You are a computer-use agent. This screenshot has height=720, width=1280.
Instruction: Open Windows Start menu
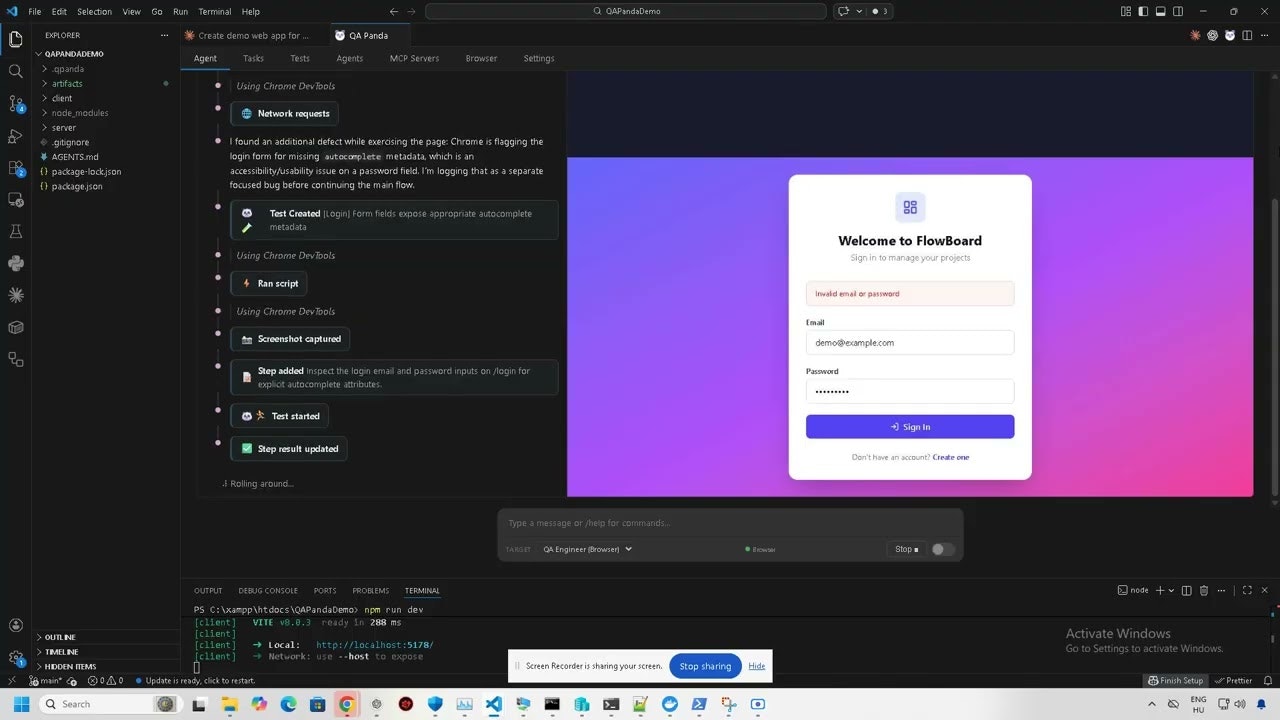[x=21, y=704]
